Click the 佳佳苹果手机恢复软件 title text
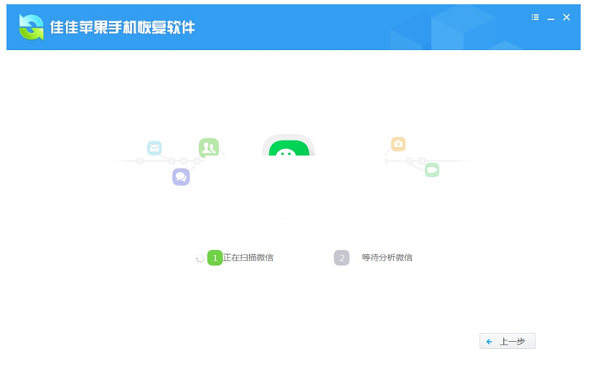 point(122,27)
